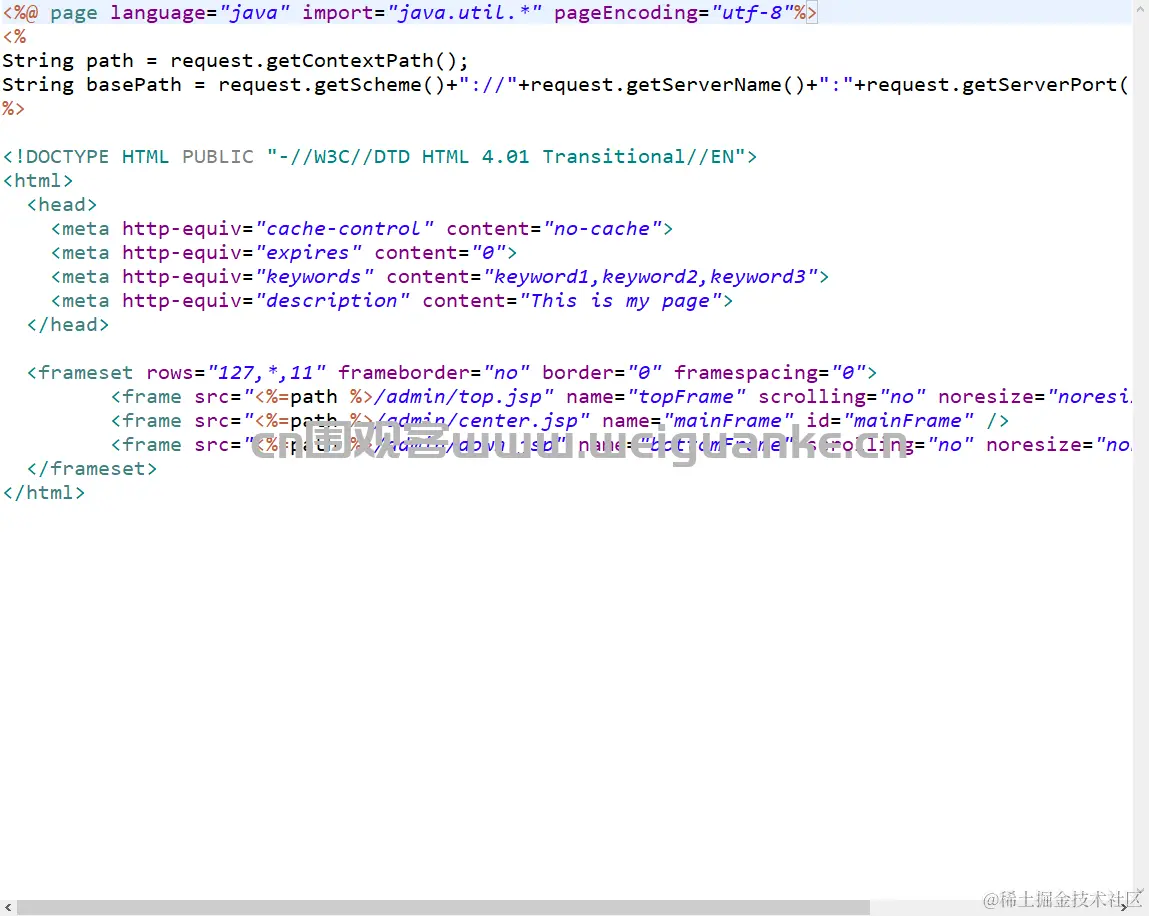Click the '/admin/center.jsp' frame source
Image resolution: width=1149 pixels, height=916 pixels.
coord(476,421)
